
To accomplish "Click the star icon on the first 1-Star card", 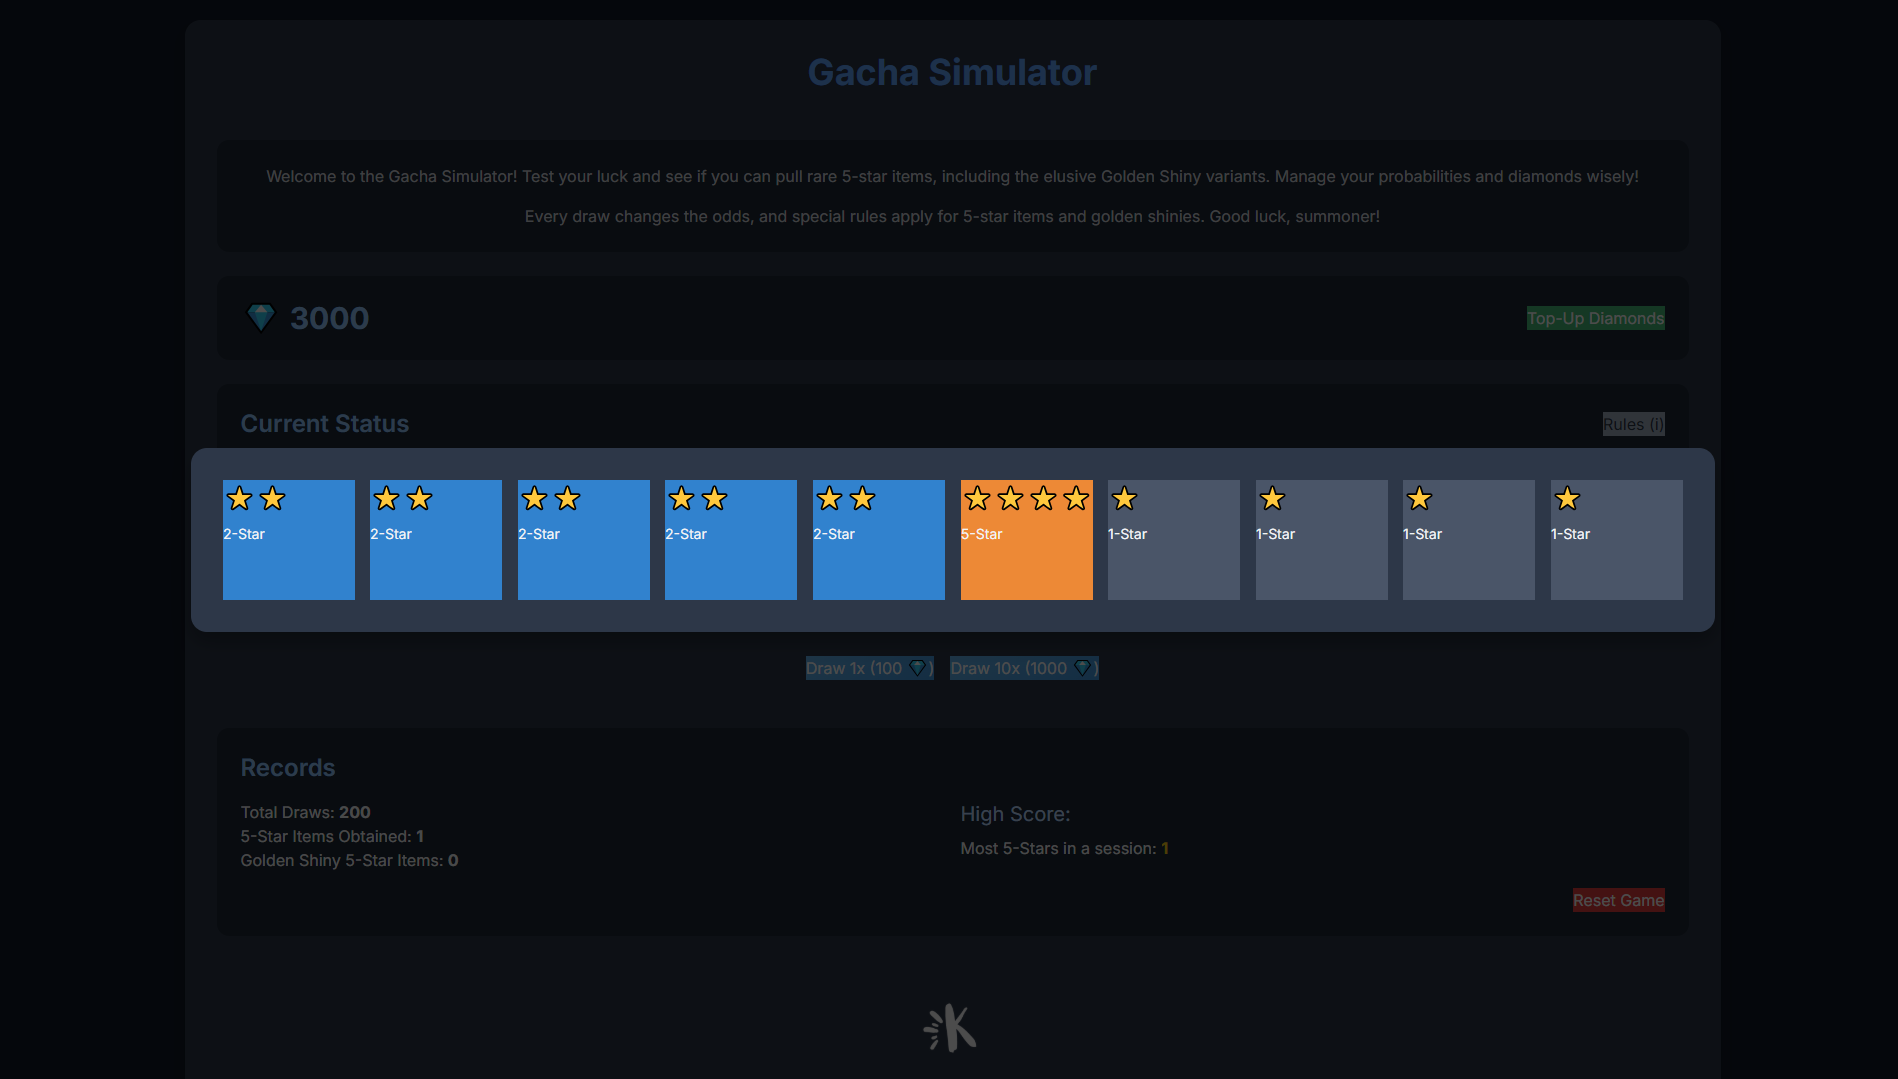I will [x=1124, y=498].
